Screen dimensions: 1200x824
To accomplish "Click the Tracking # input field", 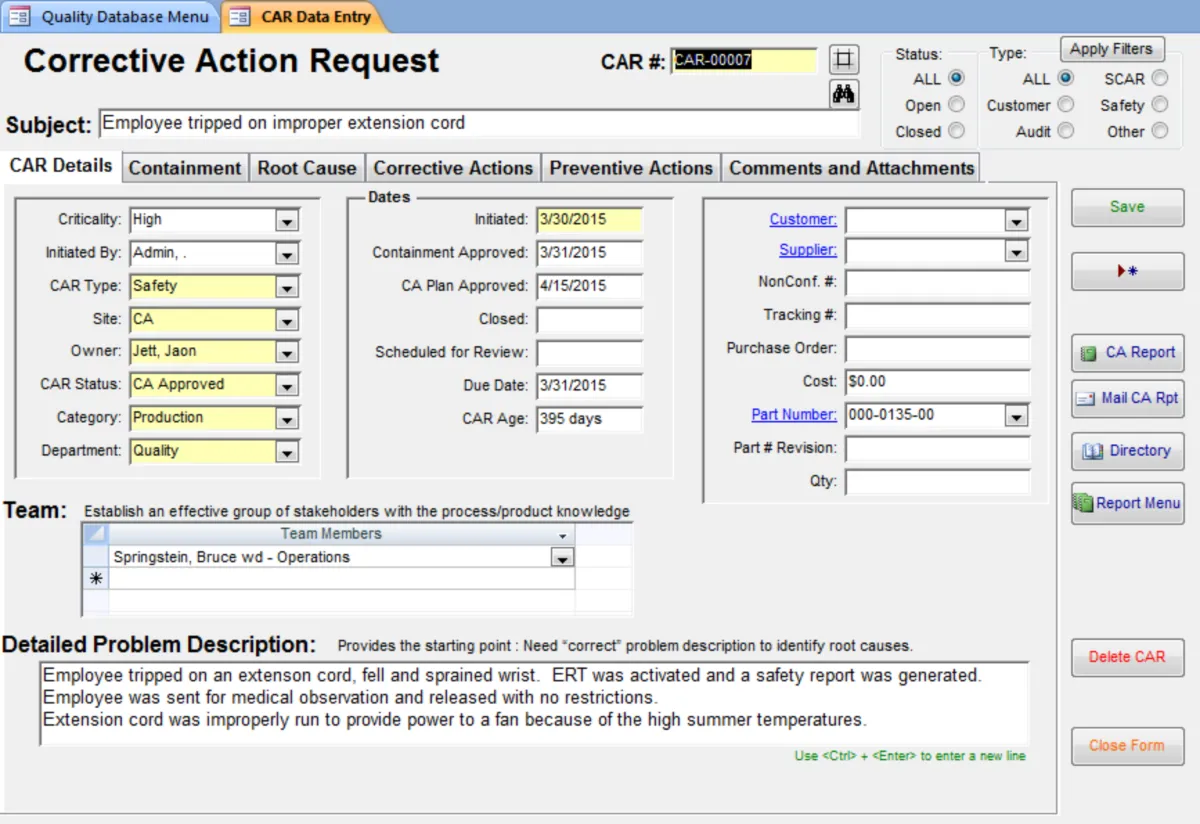I will pyautogui.click(x=937, y=317).
